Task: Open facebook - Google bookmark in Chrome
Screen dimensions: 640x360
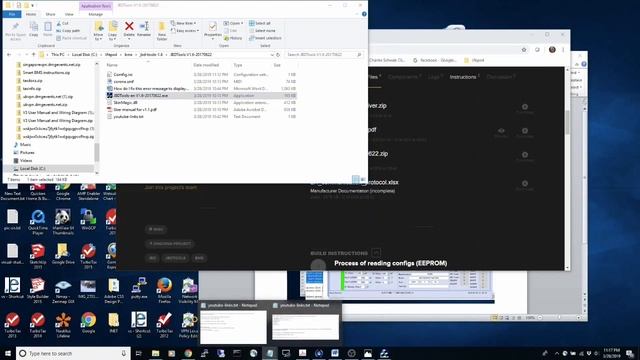Action: point(435,60)
